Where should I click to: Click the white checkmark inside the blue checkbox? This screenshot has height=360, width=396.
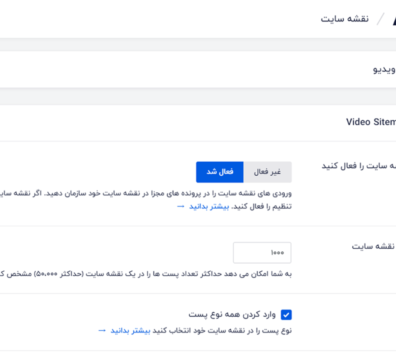[x=286, y=315]
